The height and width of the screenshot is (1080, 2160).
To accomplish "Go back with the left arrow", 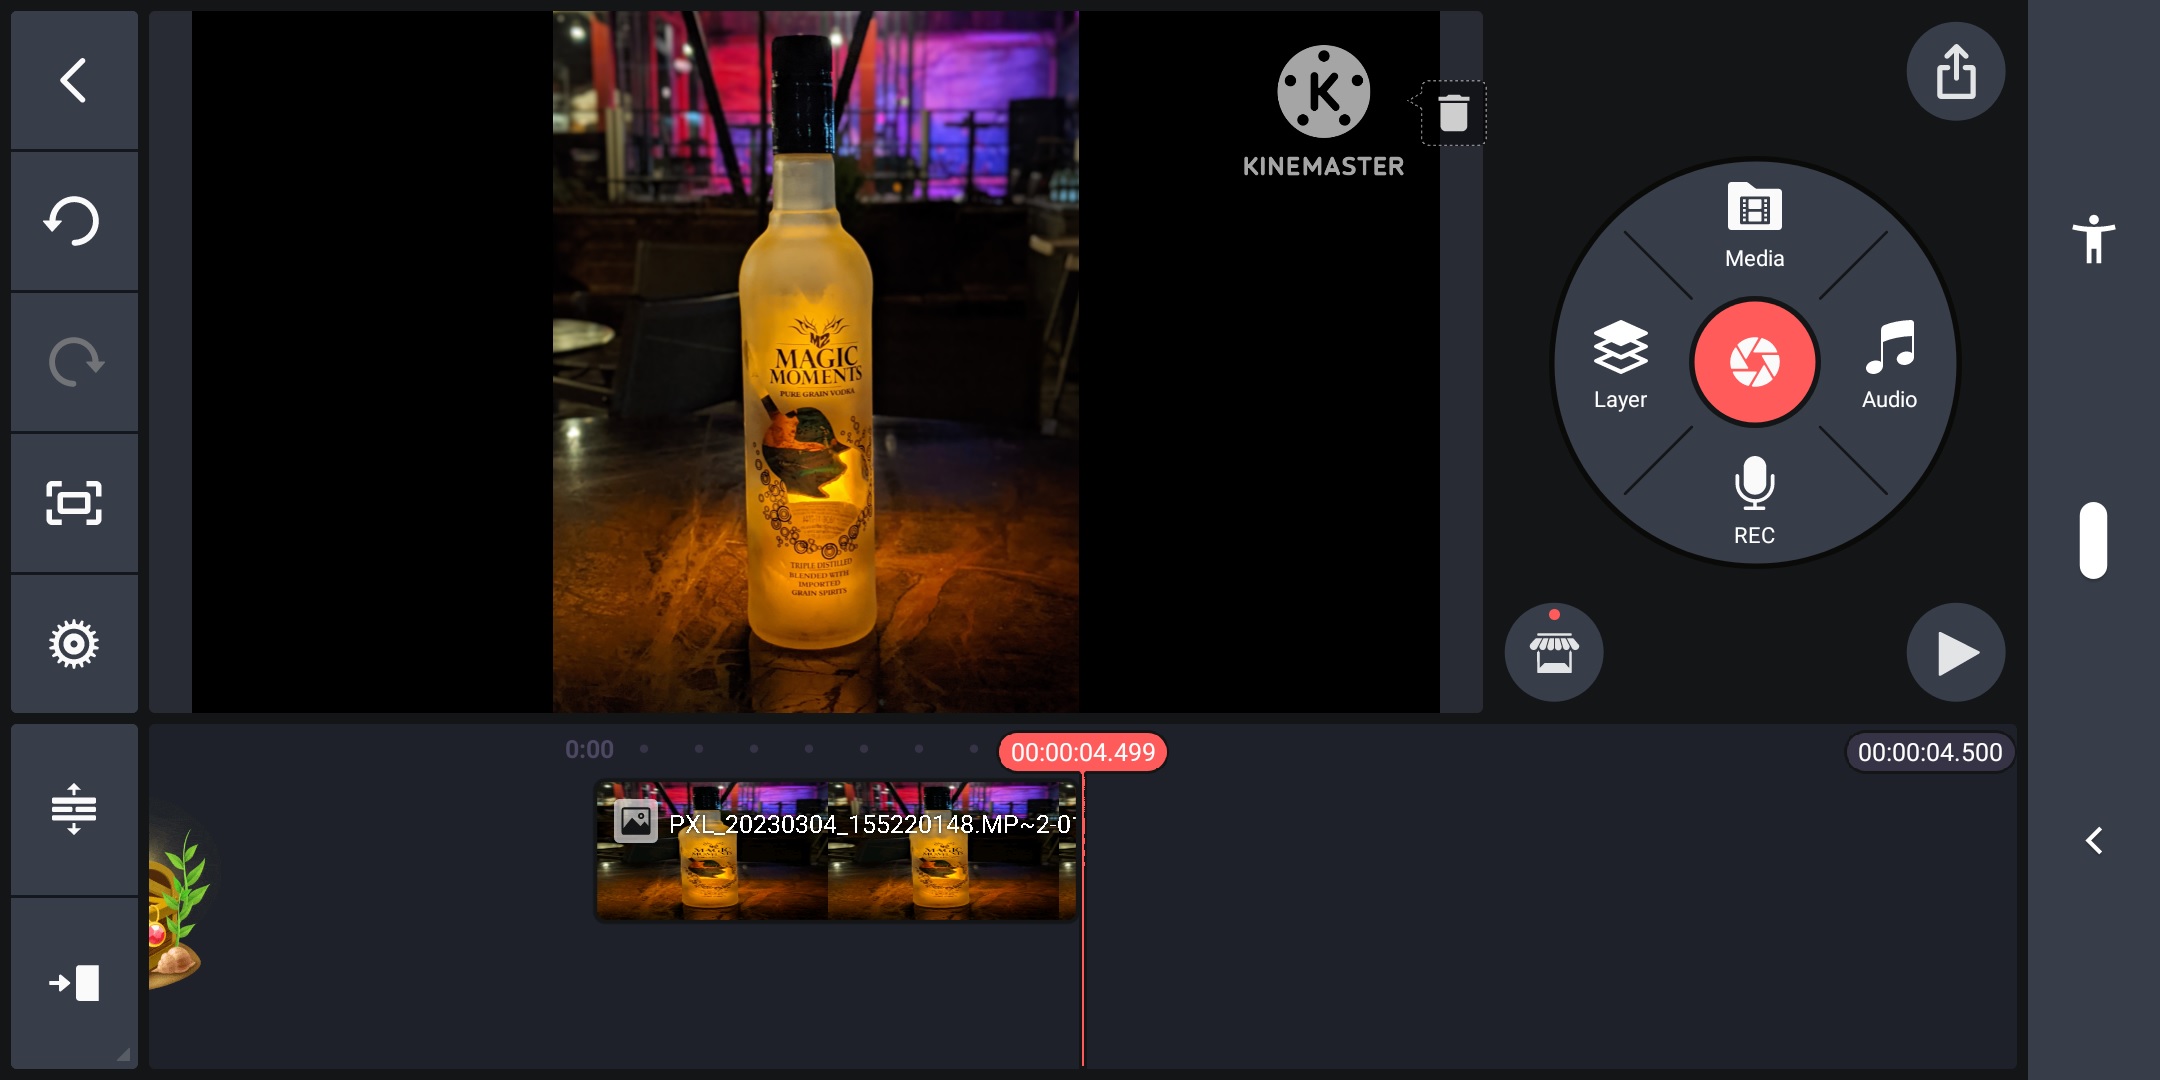I will coord(74,80).
